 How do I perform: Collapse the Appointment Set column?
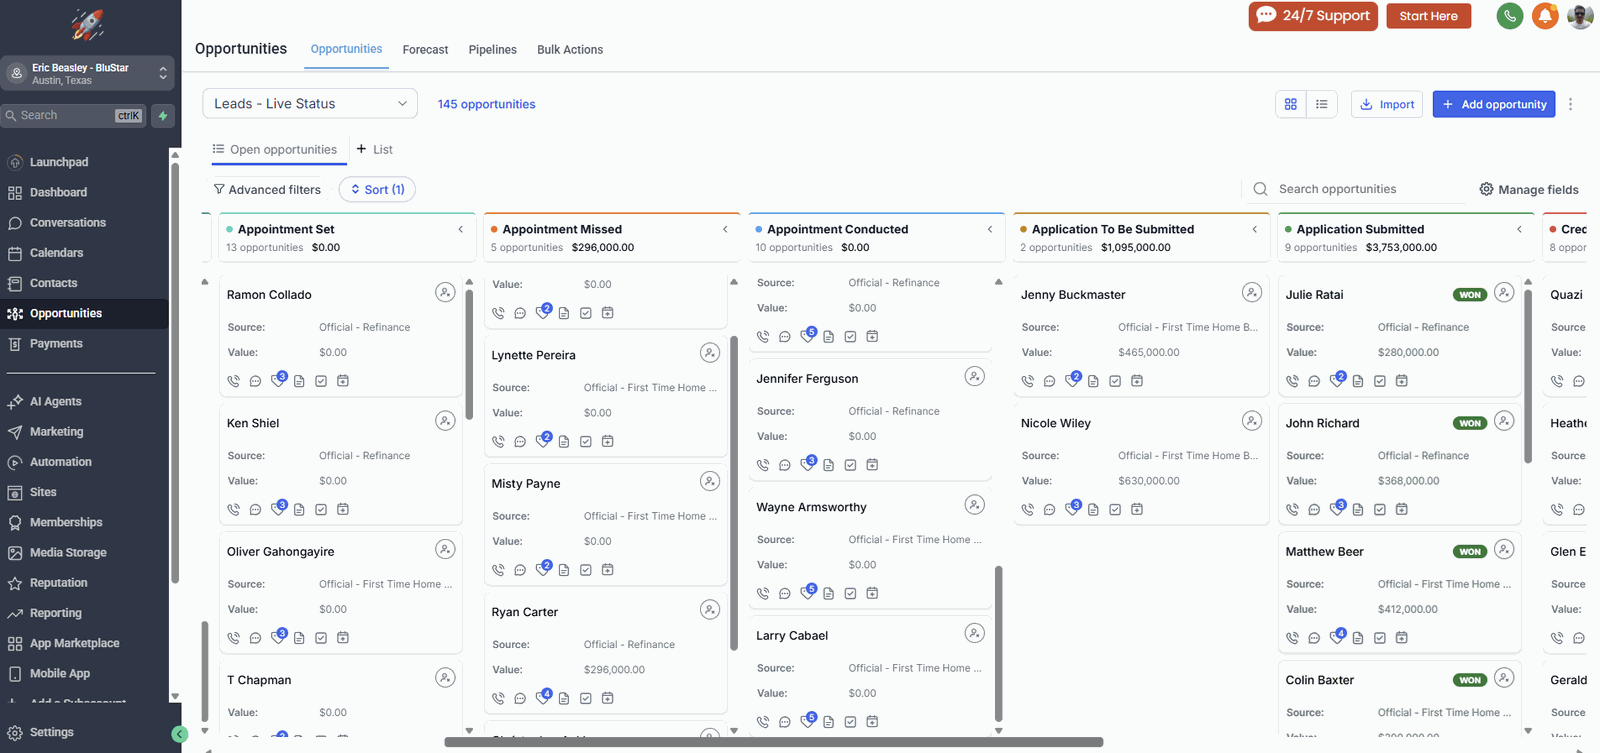(x=461, y=229)
